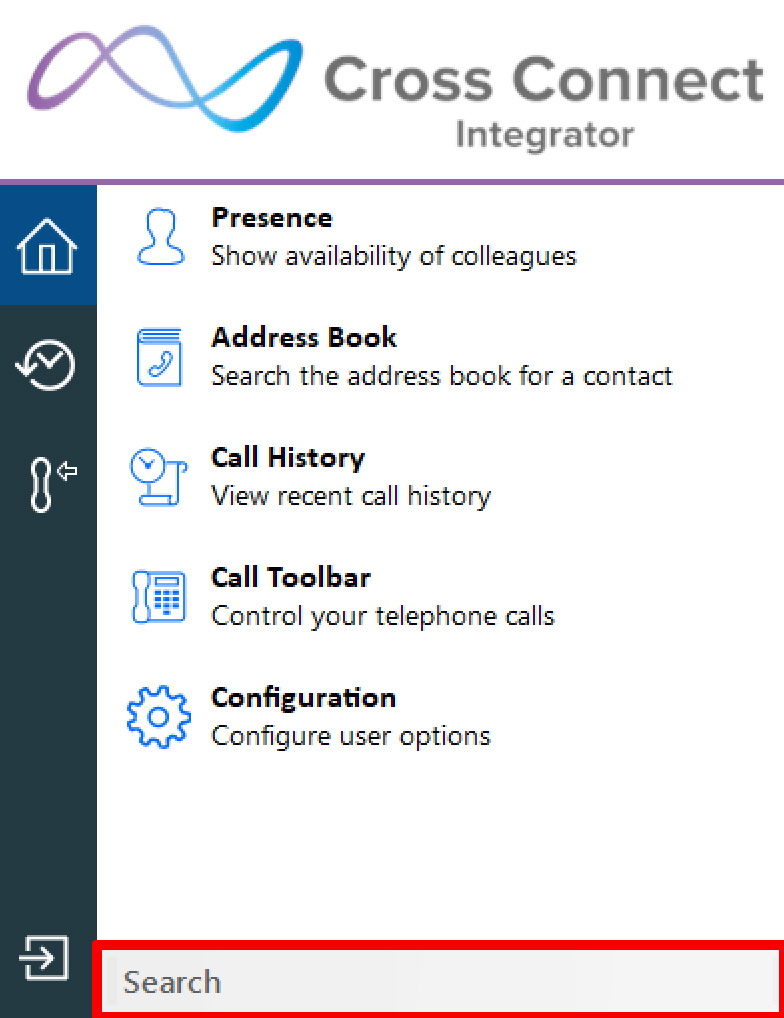The height and width of the screenshot is (1018, 784).
Task: Click 'Show availability of colleagues' text
Action: (x=394, y=256)
